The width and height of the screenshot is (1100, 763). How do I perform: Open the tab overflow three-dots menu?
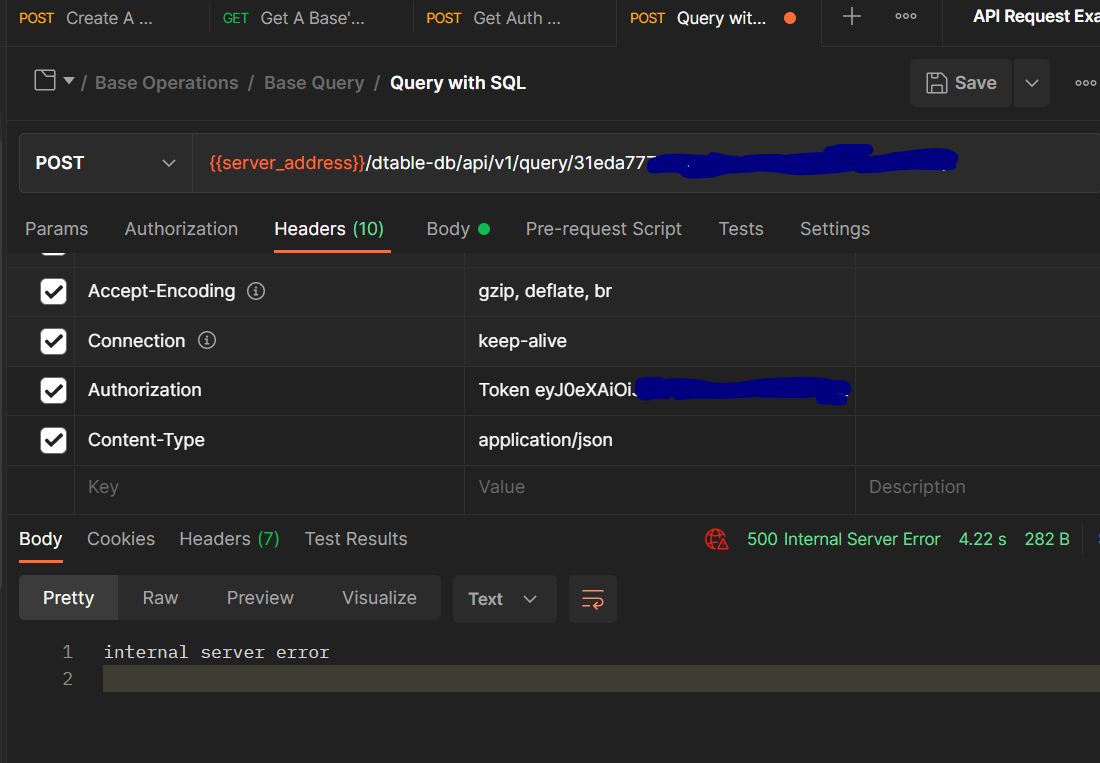click(x=906, y=17)
